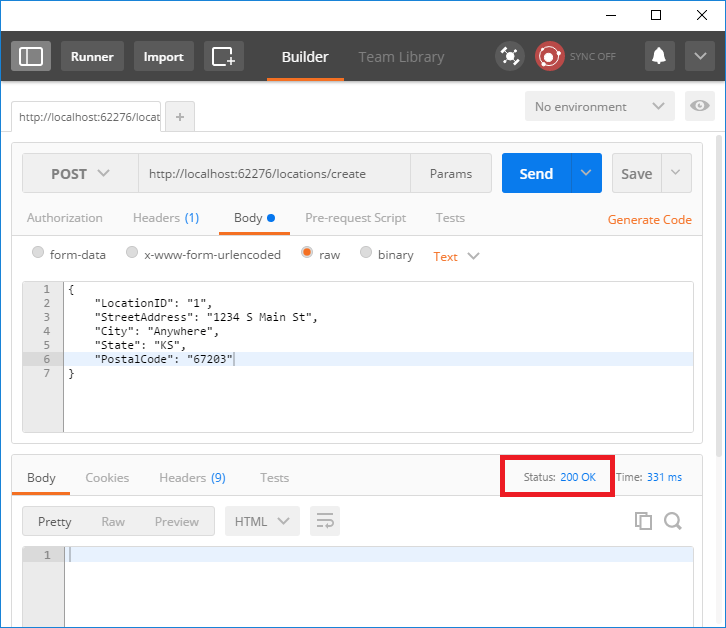Screen dimensions: 726x628
Task: Select the raw body radio button
Action: (307, 252)
